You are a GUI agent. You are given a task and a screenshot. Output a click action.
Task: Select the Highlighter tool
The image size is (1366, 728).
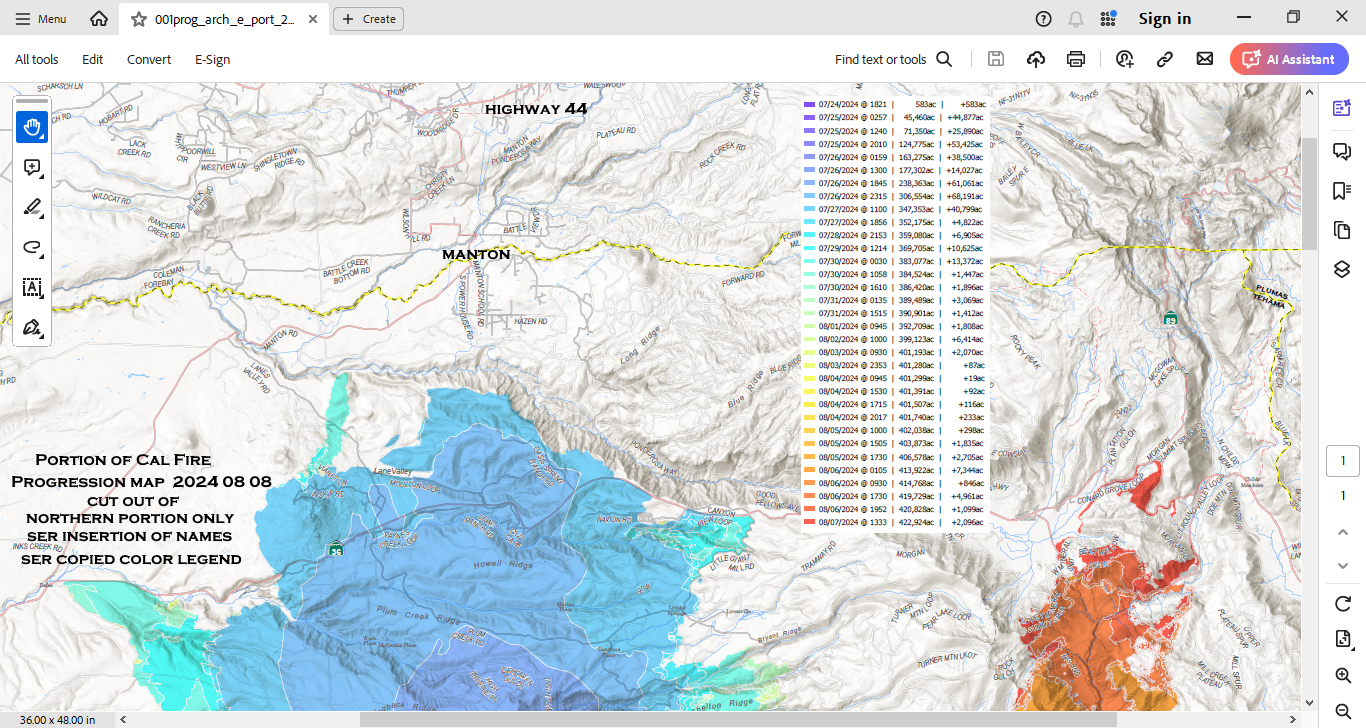[32, 207]
